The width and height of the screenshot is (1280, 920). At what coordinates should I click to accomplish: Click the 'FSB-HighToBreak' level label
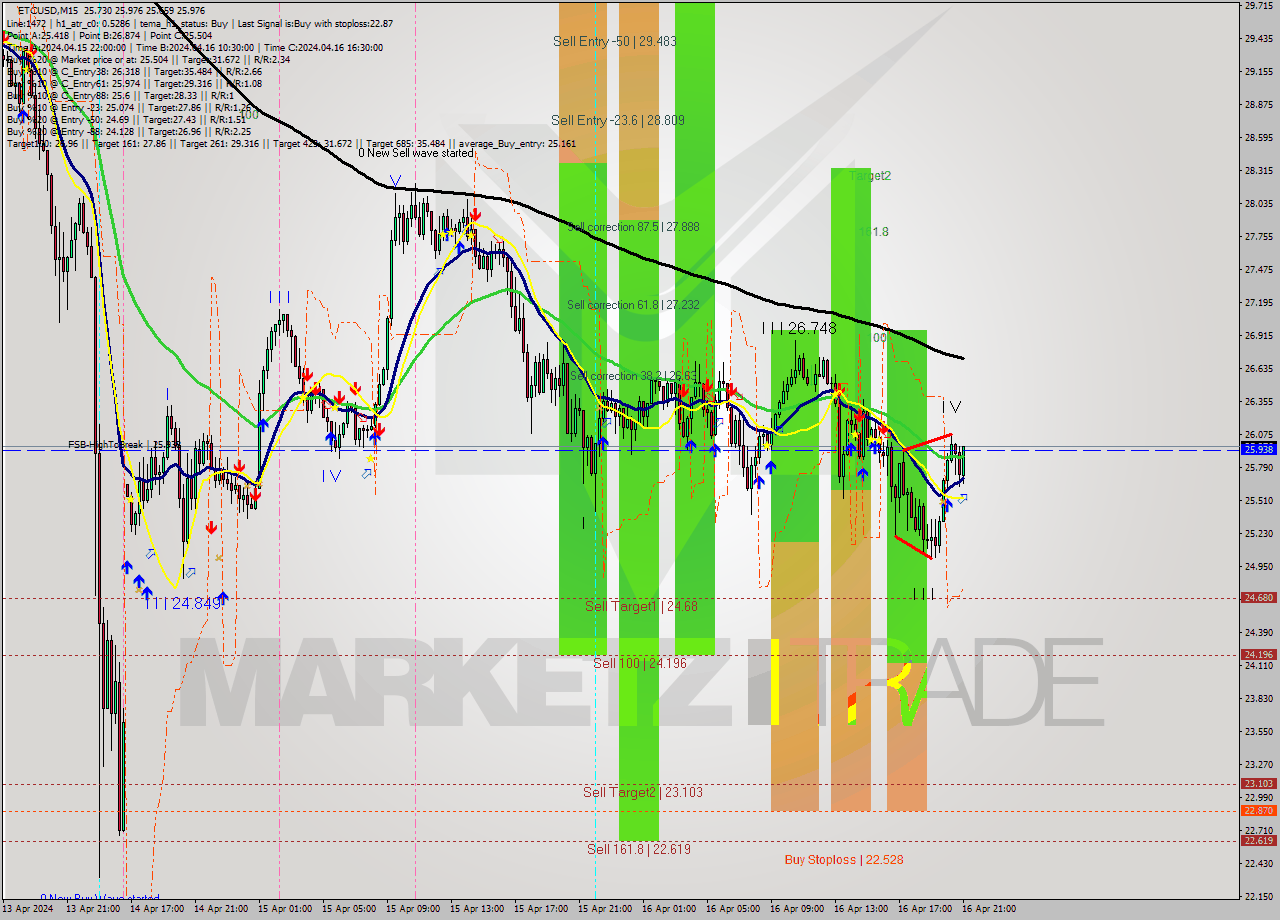(124, 444)
